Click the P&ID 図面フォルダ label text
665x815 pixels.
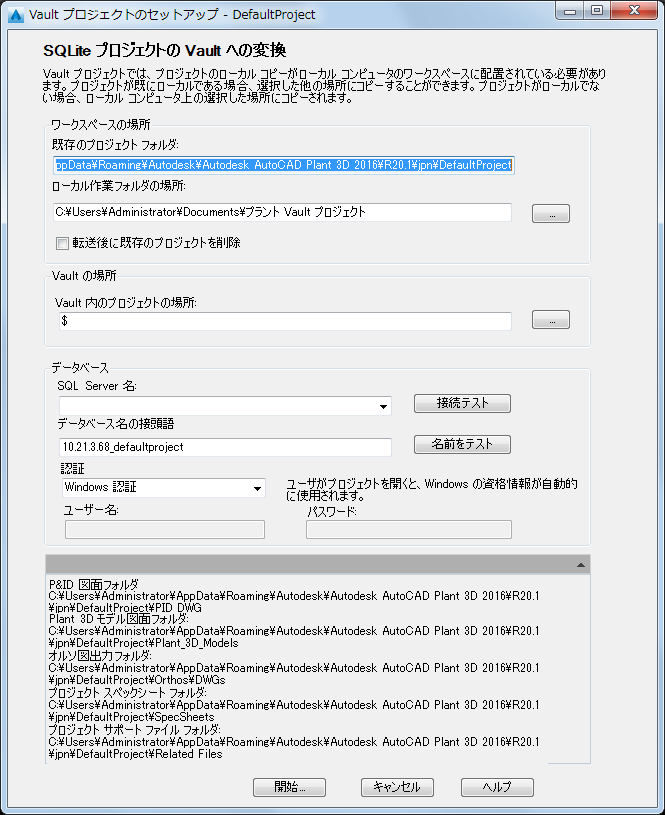[x=94, y=585]
